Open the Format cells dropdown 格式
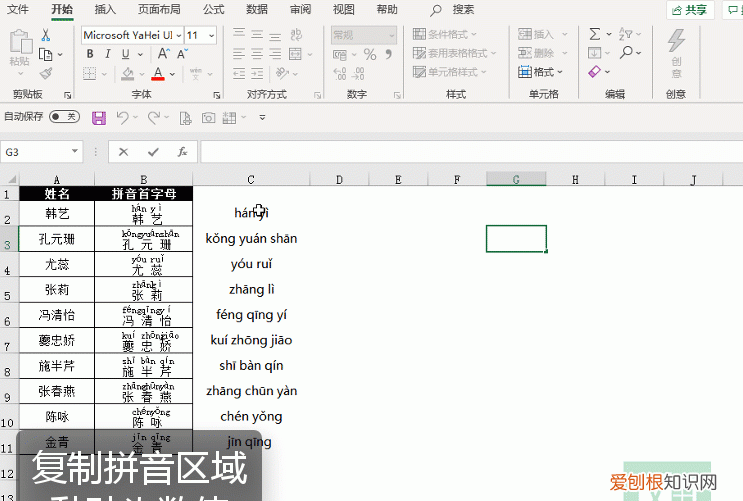743x501 pixels. tap(540, 72)
